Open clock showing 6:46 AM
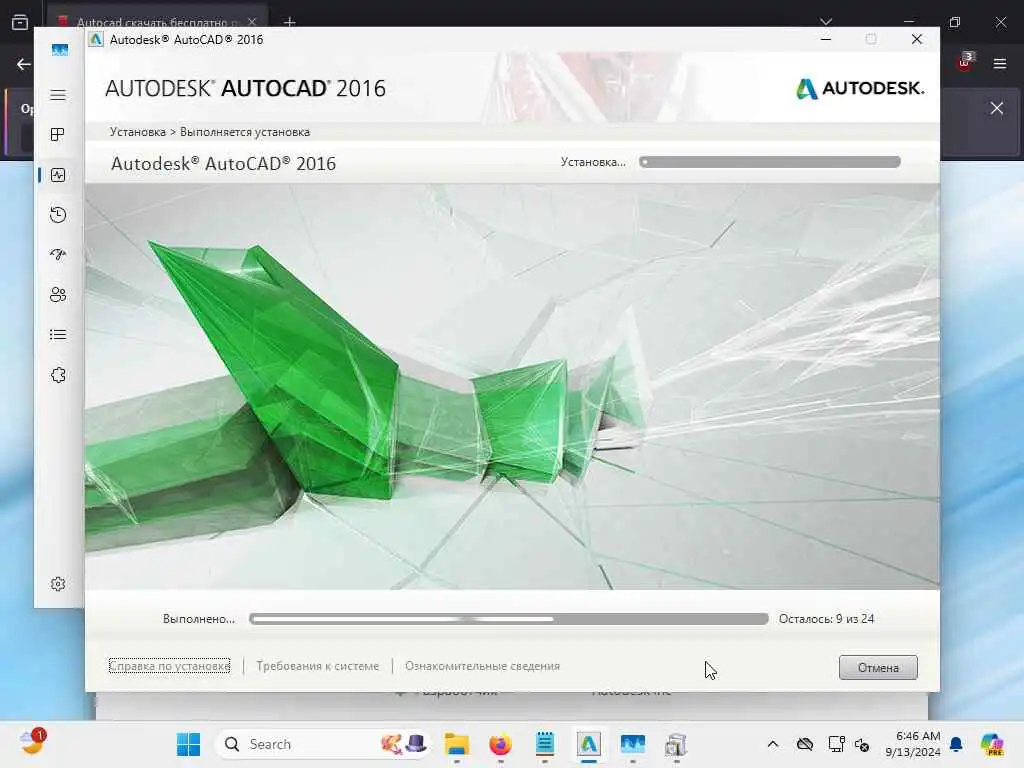1024x768 pixels. (912, 744)
